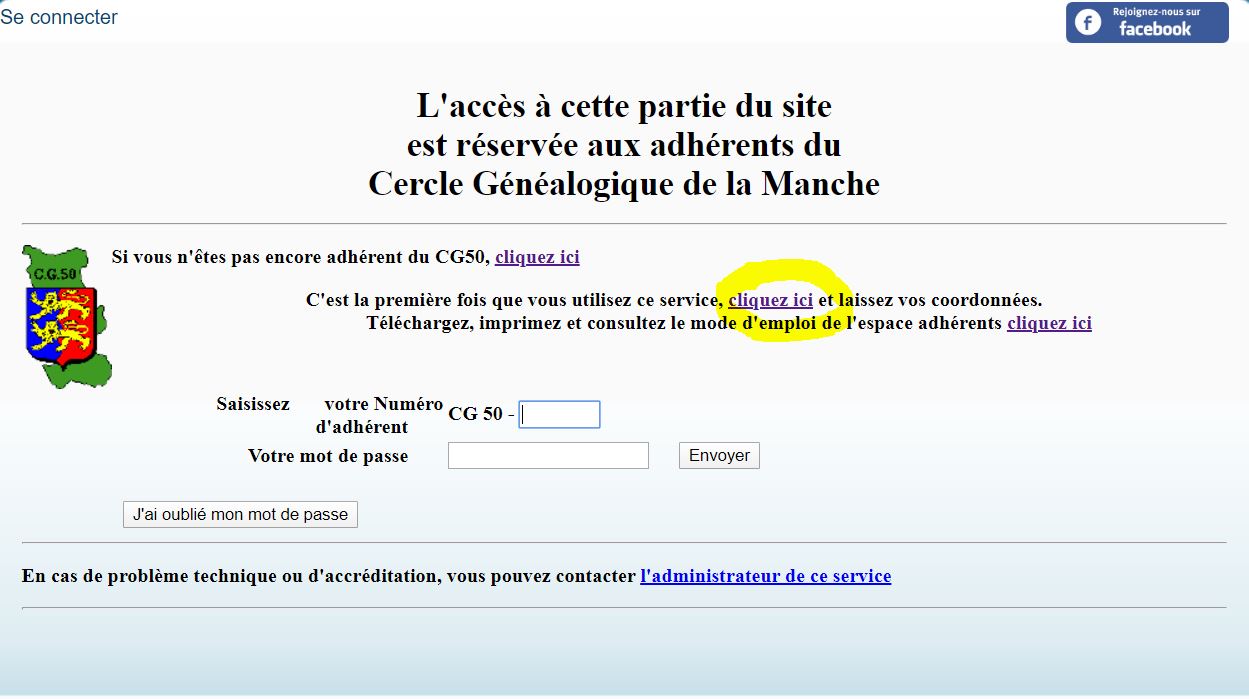Image resolution: width=1249 pixels, height=699 pixels.
Task: Click the 'Saisissez votre Numéro d'adhérent' label
Action: tap(329, 415)
